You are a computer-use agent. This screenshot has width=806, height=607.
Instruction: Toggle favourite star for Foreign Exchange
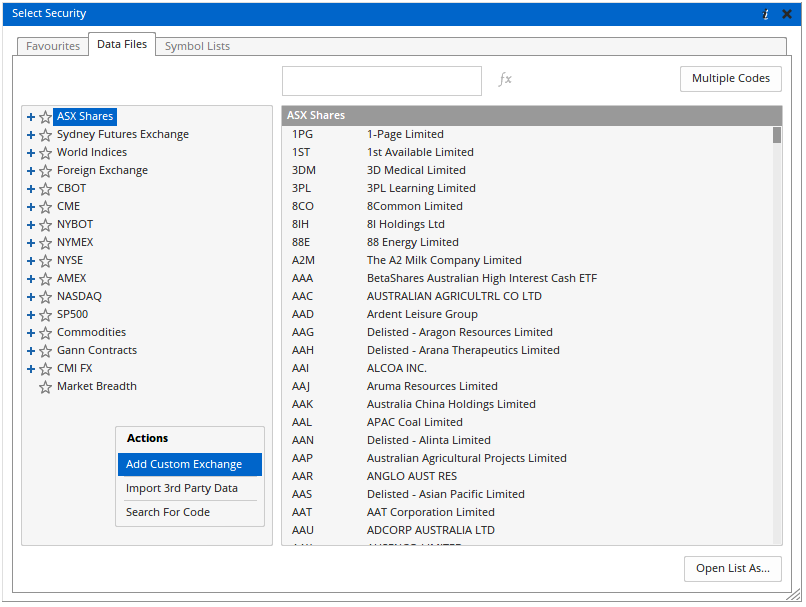(45, 171)
